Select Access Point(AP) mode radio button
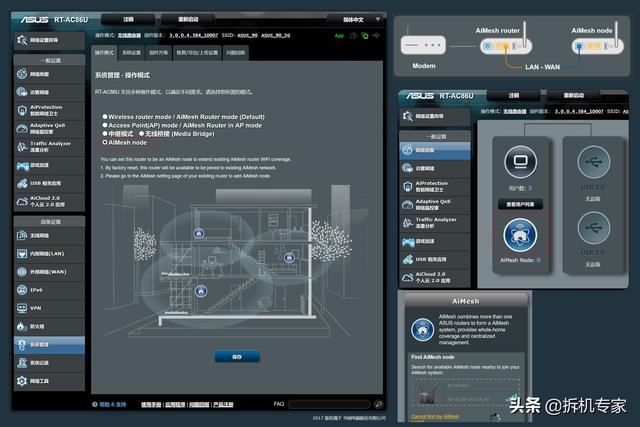Screen dimensions: 640x427 (x=105, y=125)
